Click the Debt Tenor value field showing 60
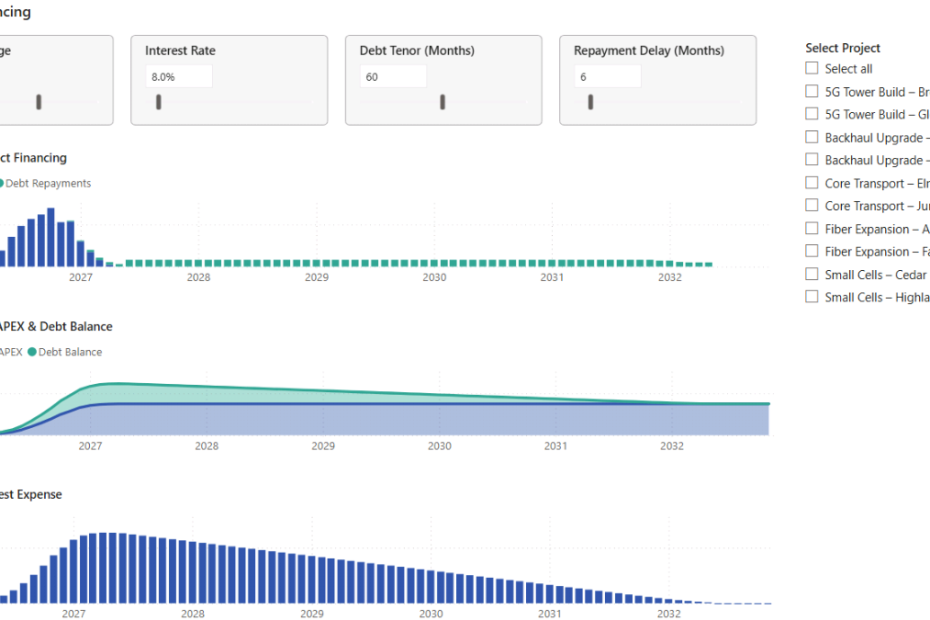930x620 pixels. click(392, 75)
